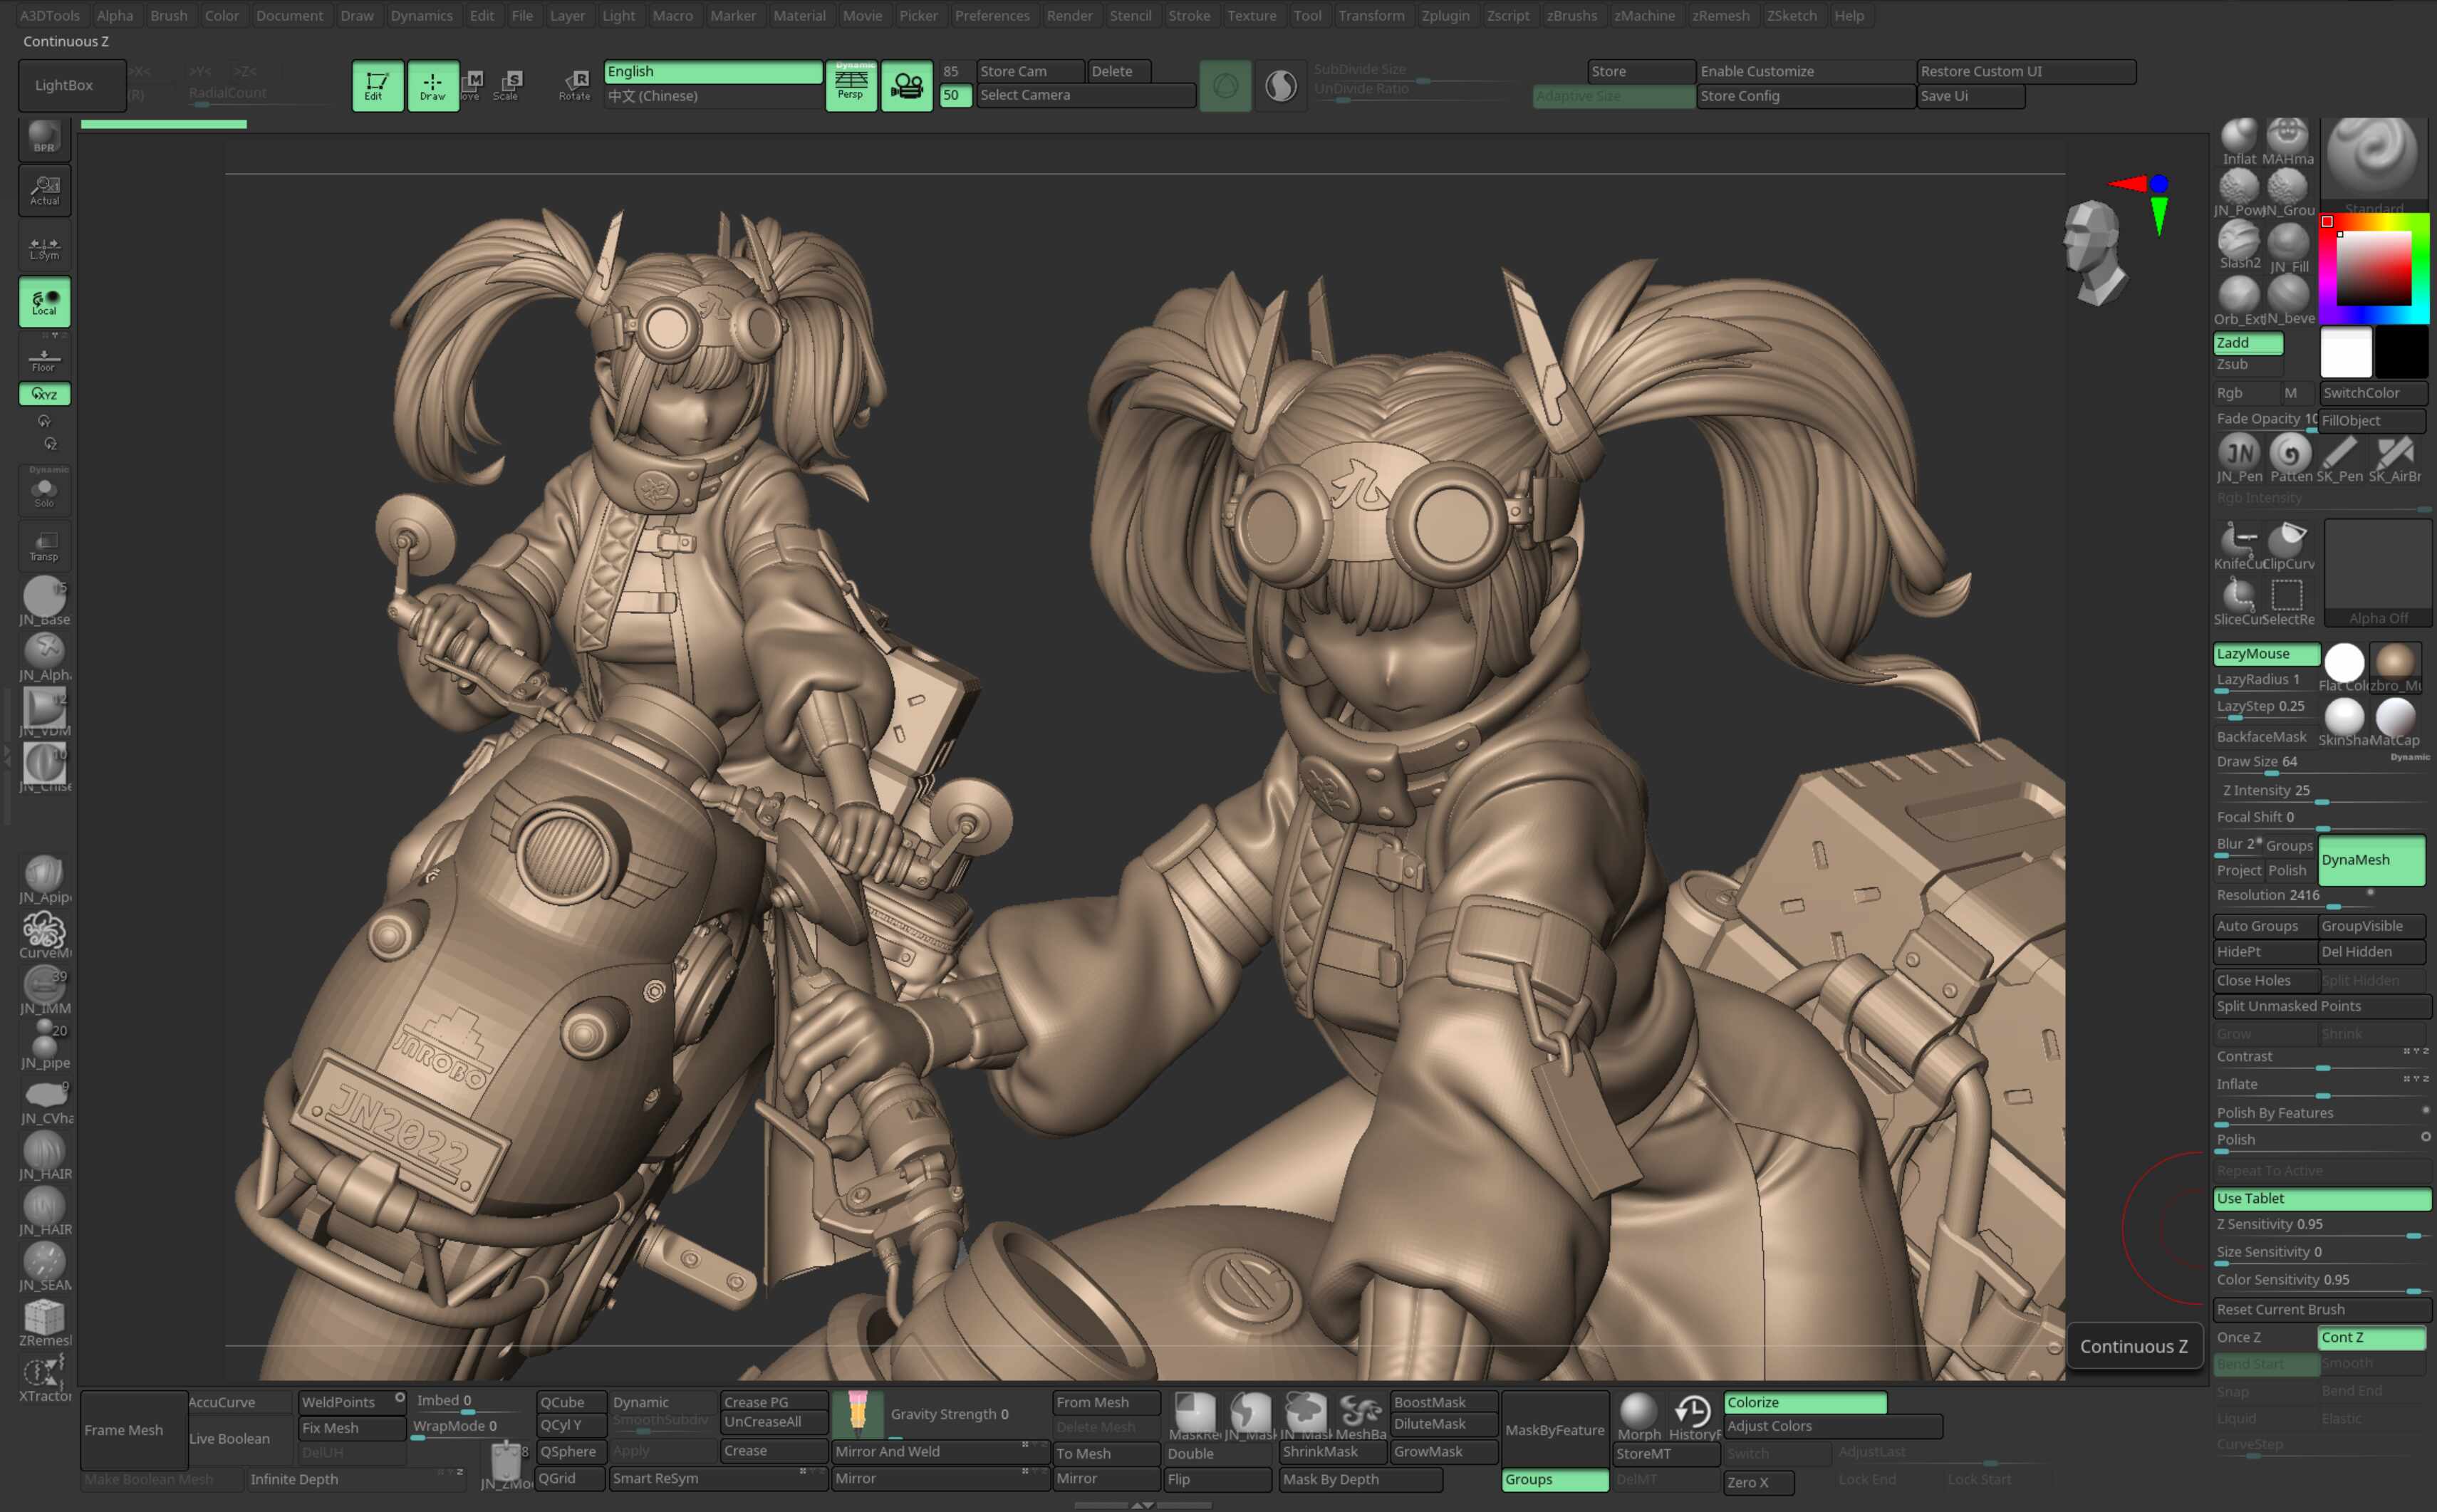Open the Help menu
The height and width of the screenshot is (1512, 2437).
point(1848,15)
